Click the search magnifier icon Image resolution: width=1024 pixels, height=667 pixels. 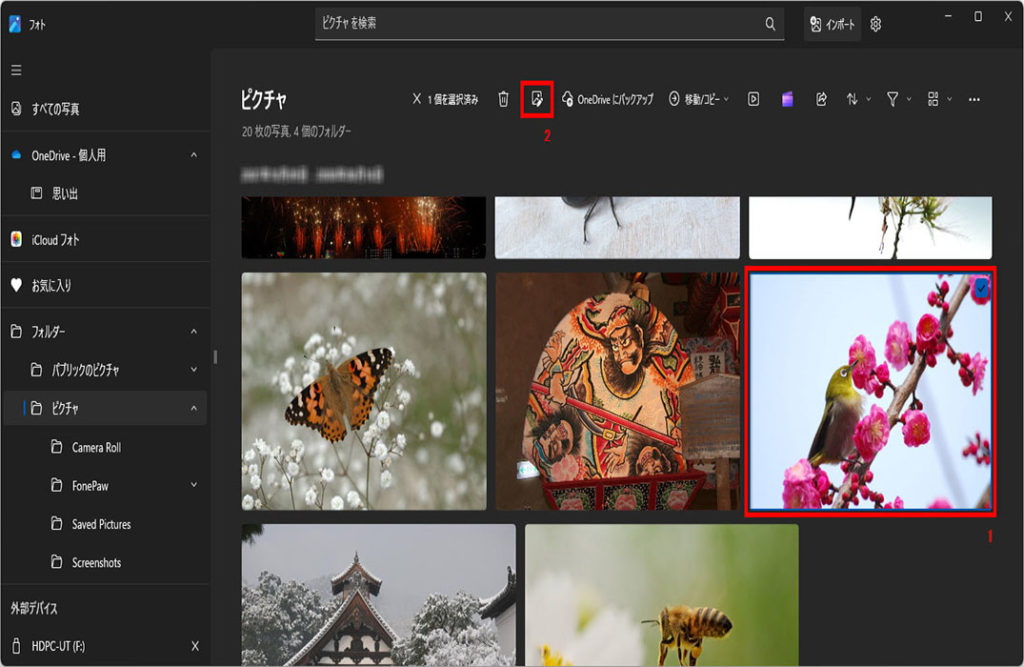[770, 24]
